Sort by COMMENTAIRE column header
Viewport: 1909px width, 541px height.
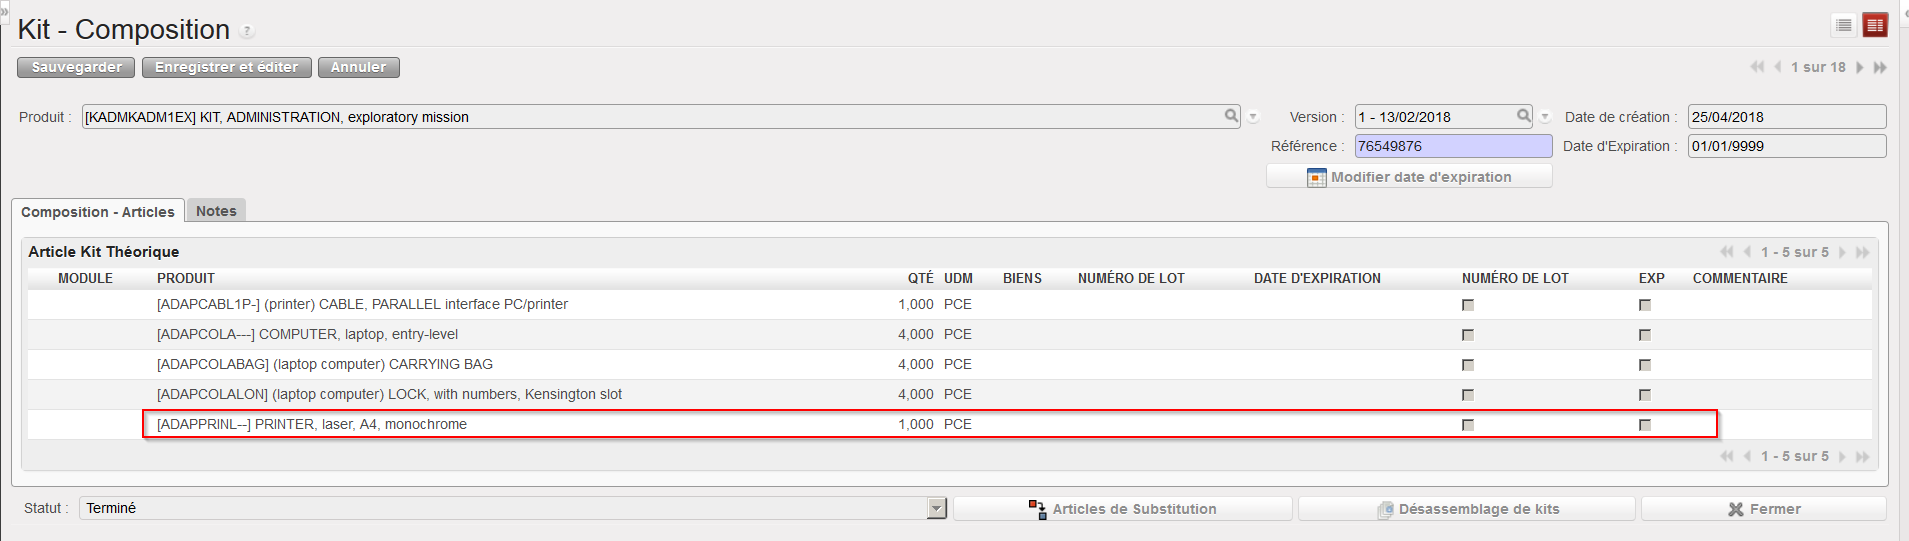(1740, 278)
